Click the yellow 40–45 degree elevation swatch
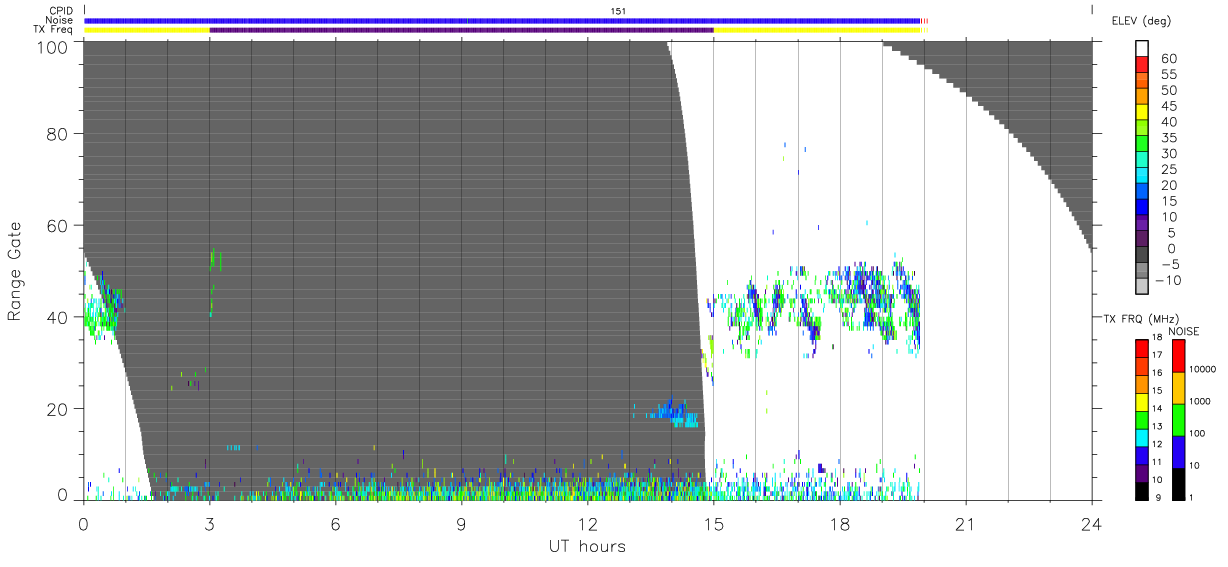1228x567 pixels. pos(1142,112)
